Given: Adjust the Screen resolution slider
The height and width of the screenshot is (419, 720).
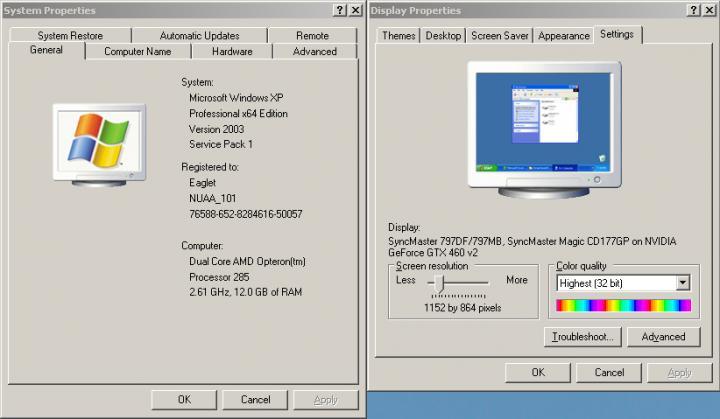Looking at the screenshot, I should pos(436,283).
